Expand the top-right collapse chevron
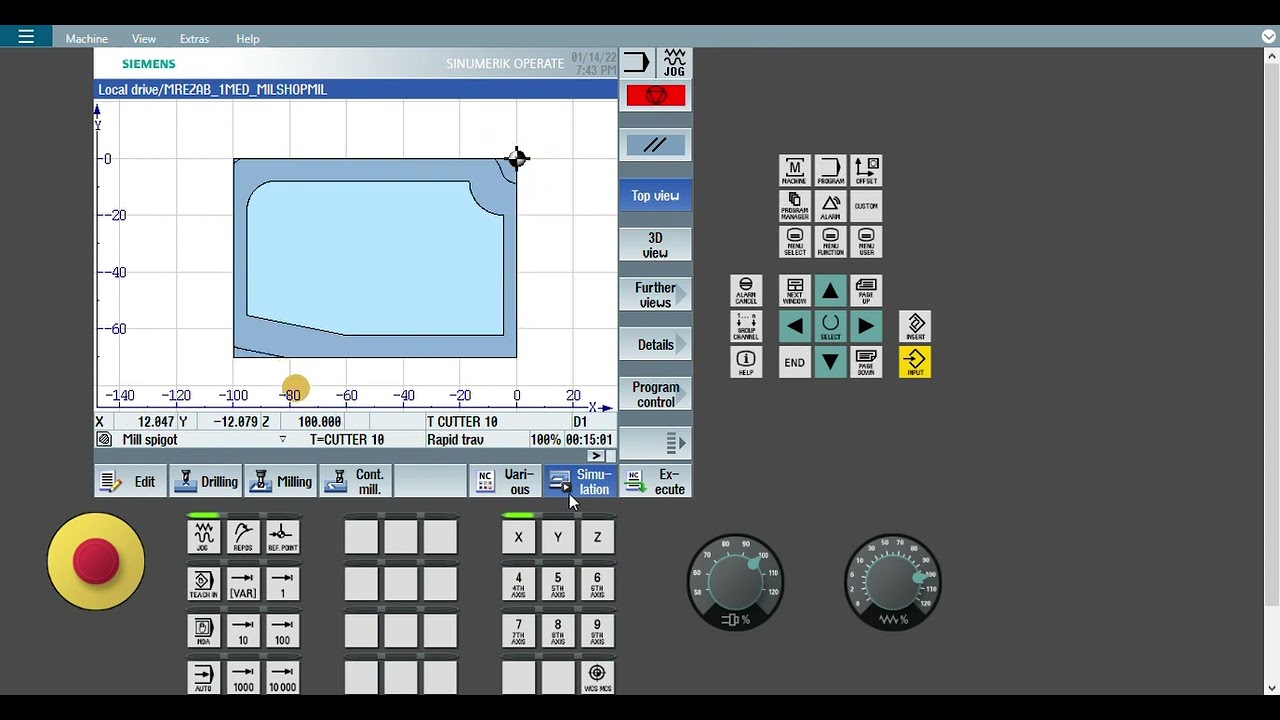 tap(1269, 37)
